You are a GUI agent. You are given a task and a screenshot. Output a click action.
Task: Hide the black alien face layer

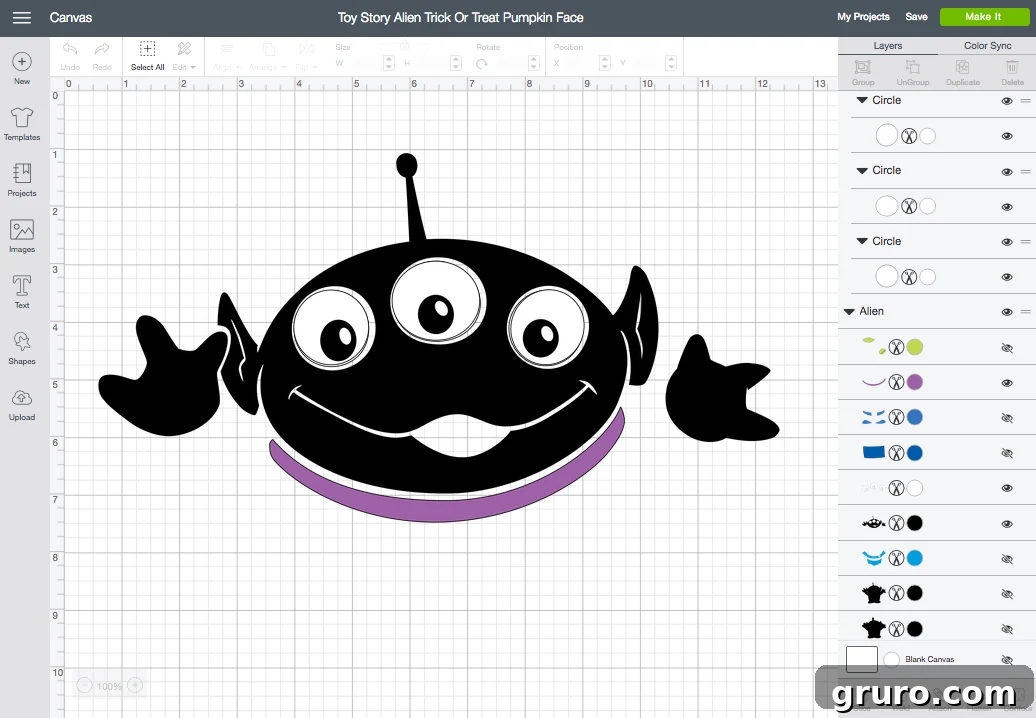point(1007,524)
